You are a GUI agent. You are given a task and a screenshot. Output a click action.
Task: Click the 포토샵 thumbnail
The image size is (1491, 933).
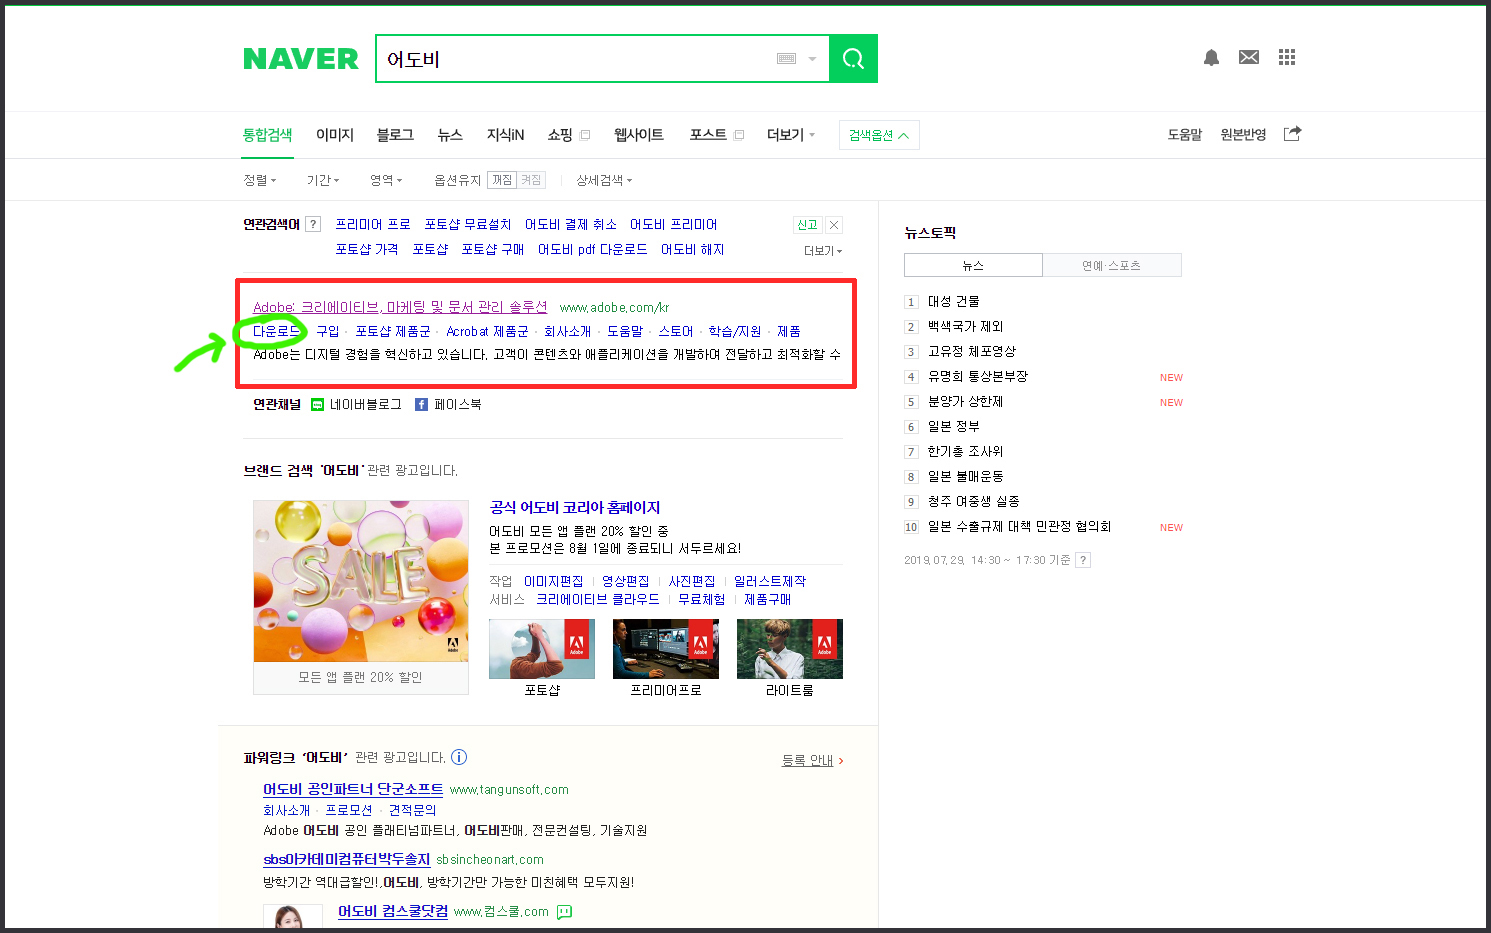tap(542, 649)
